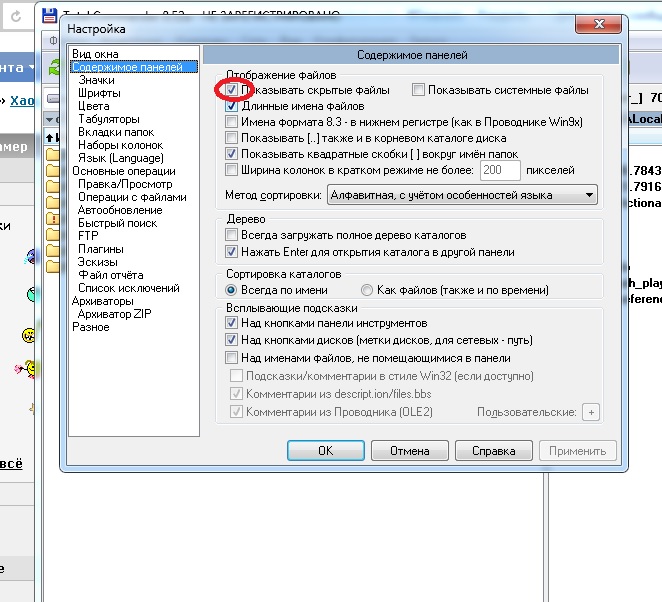Select 'Архиваторы' category
Screen dimensions: 662x602
[103, 301]
